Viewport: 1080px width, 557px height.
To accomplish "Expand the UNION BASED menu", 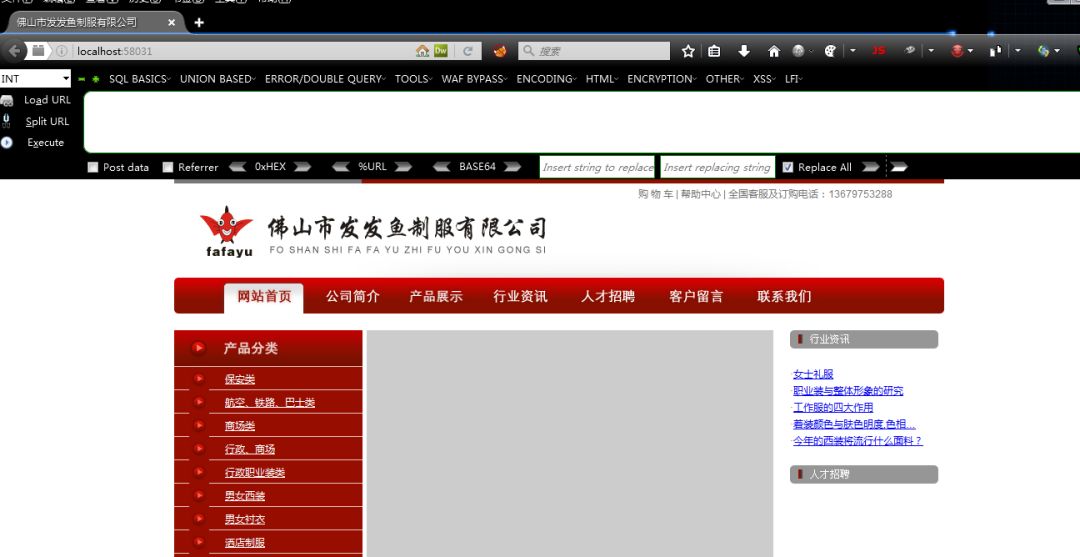I will point(218,79).
